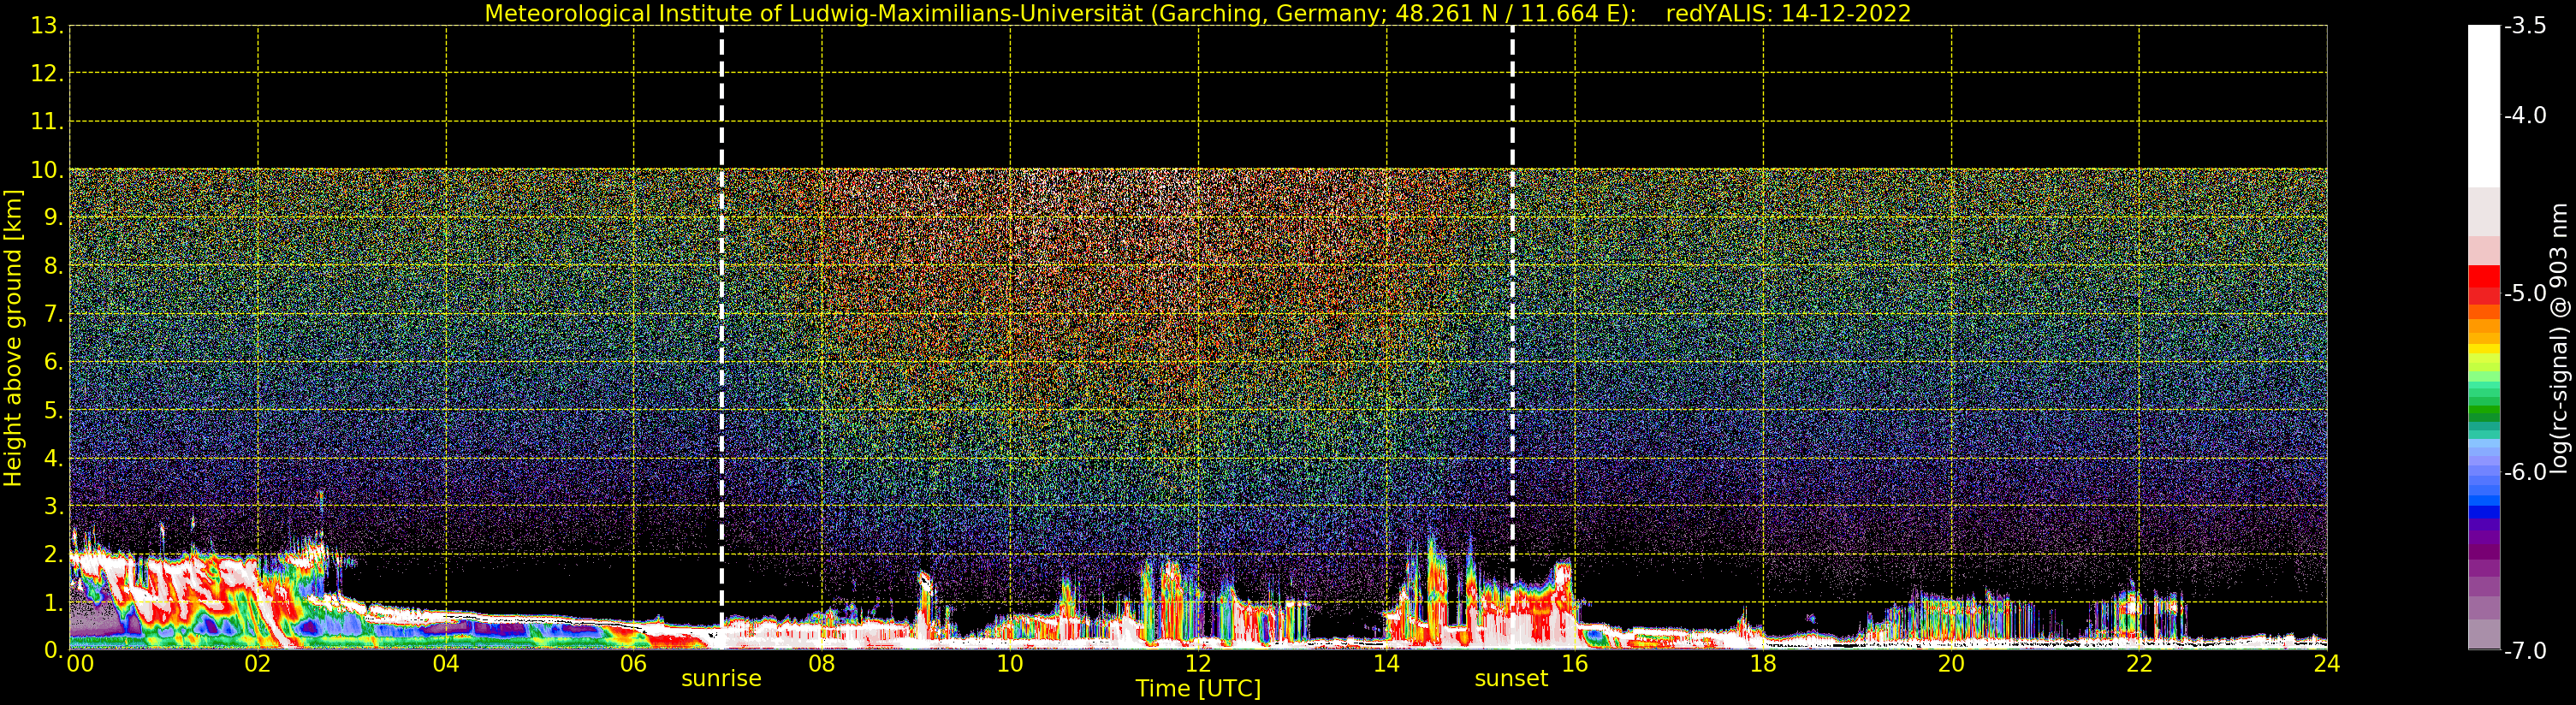Click the 'sunrise' label below the axis
The image size is (2576, 705).
pos(721,679)
